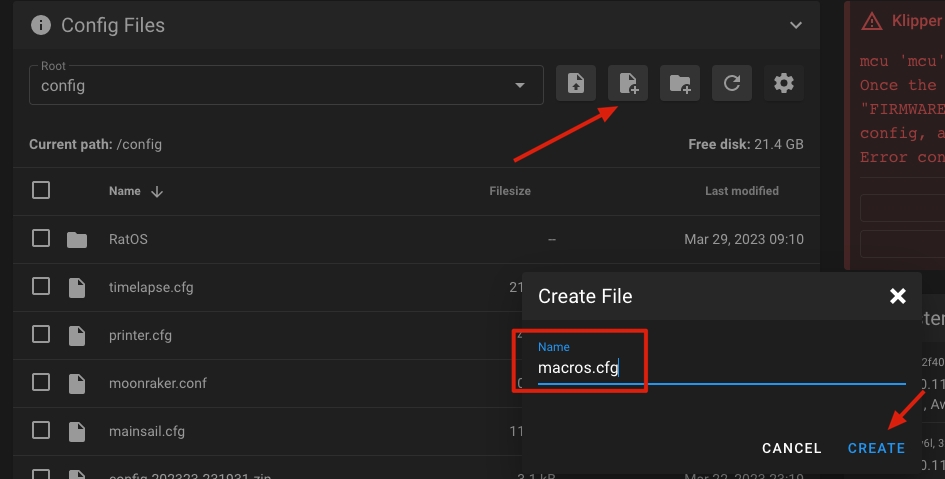Click the Current path /config text

(x=95, y=145)
